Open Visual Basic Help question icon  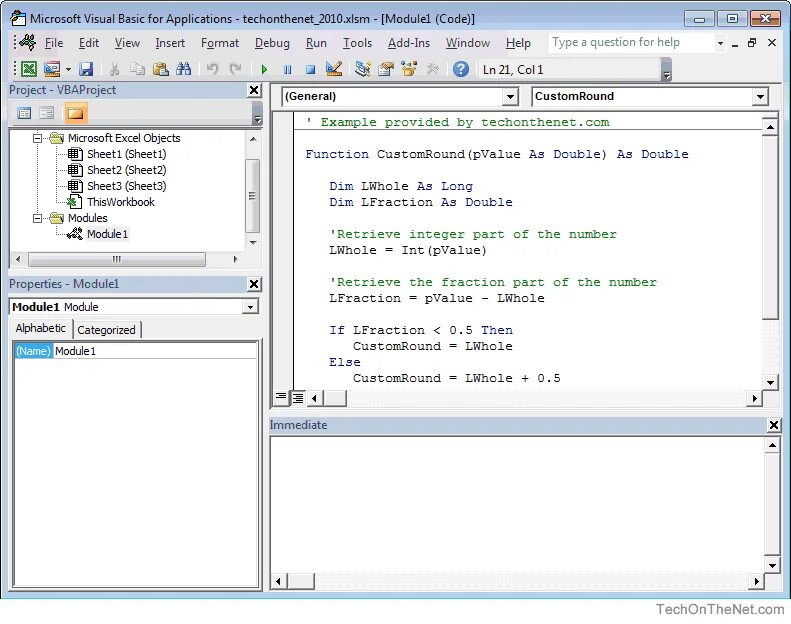pyautogui.click(x=461, y=69)
